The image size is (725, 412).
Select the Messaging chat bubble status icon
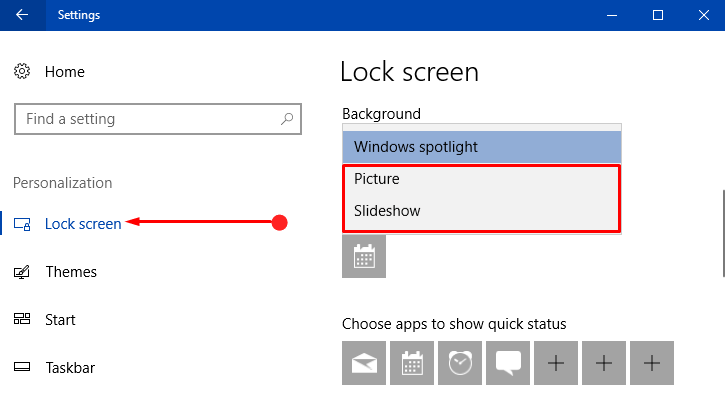(508, 363)
